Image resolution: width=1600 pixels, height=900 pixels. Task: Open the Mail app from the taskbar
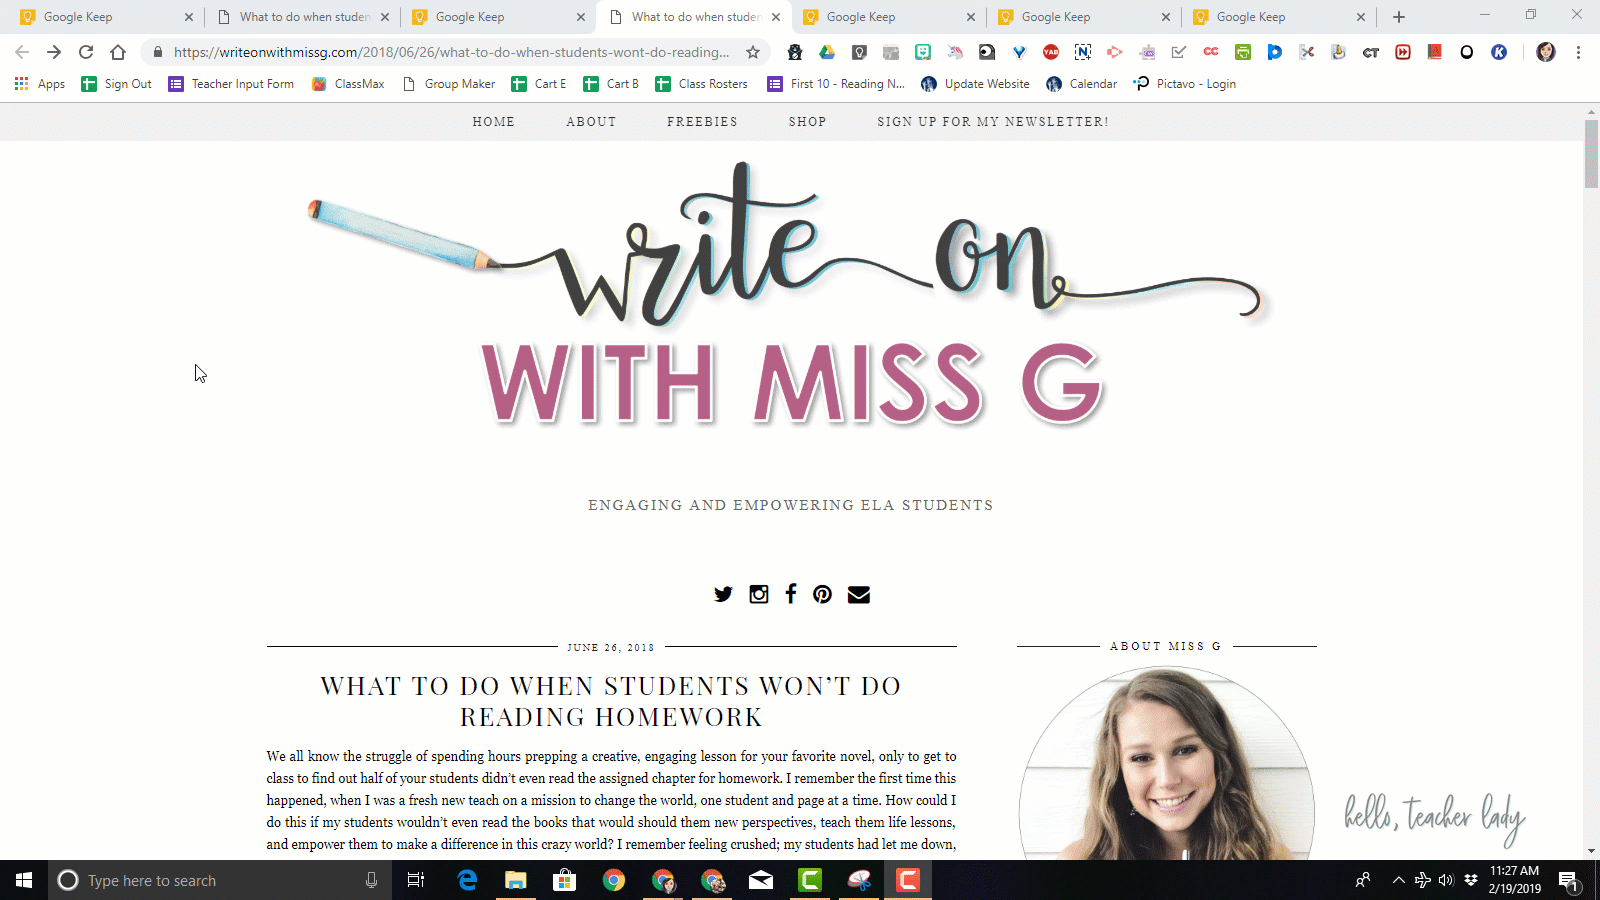pyautogui.click(x=761, y=880)
